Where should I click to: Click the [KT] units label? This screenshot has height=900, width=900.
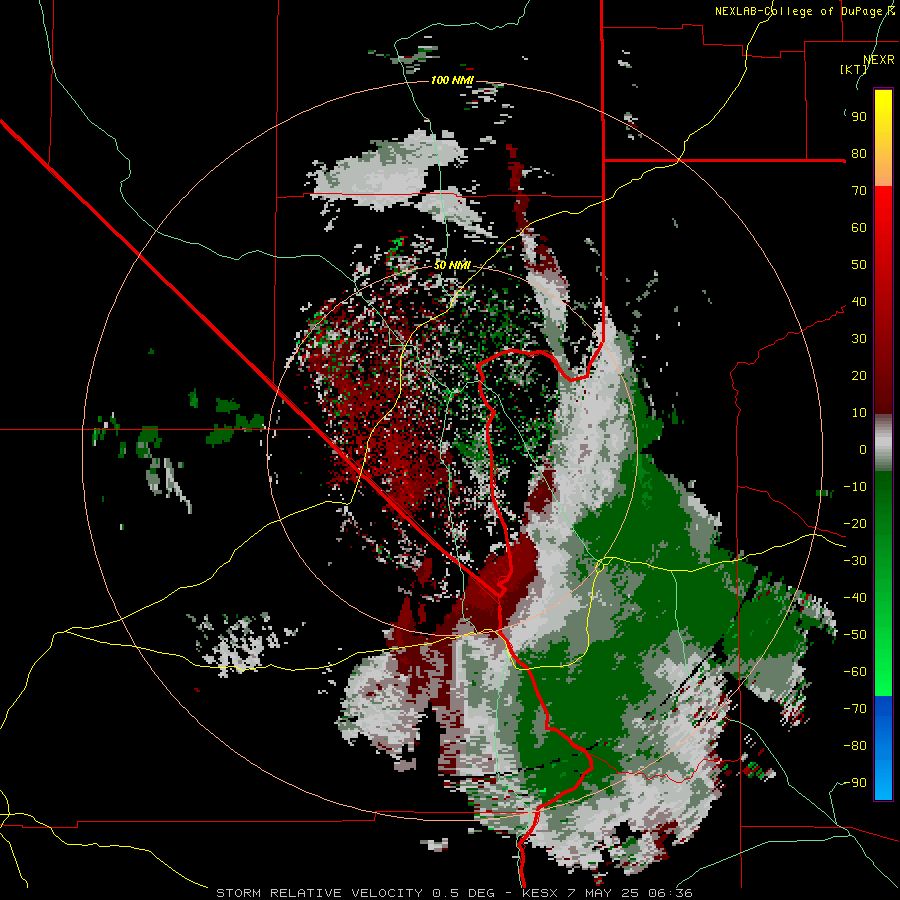click(854, 69)
